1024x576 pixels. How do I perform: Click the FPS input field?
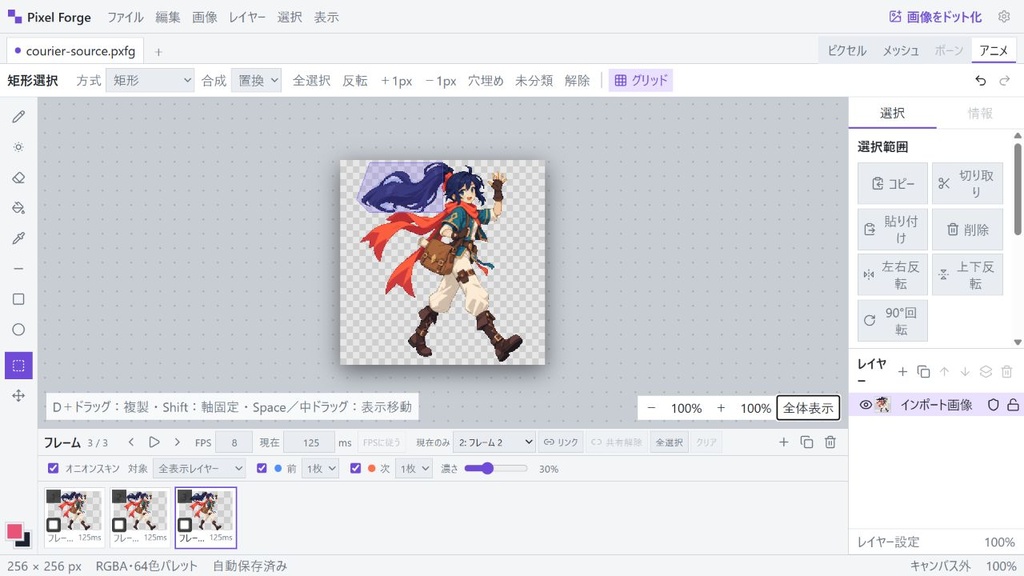click(x=234, y=442)
